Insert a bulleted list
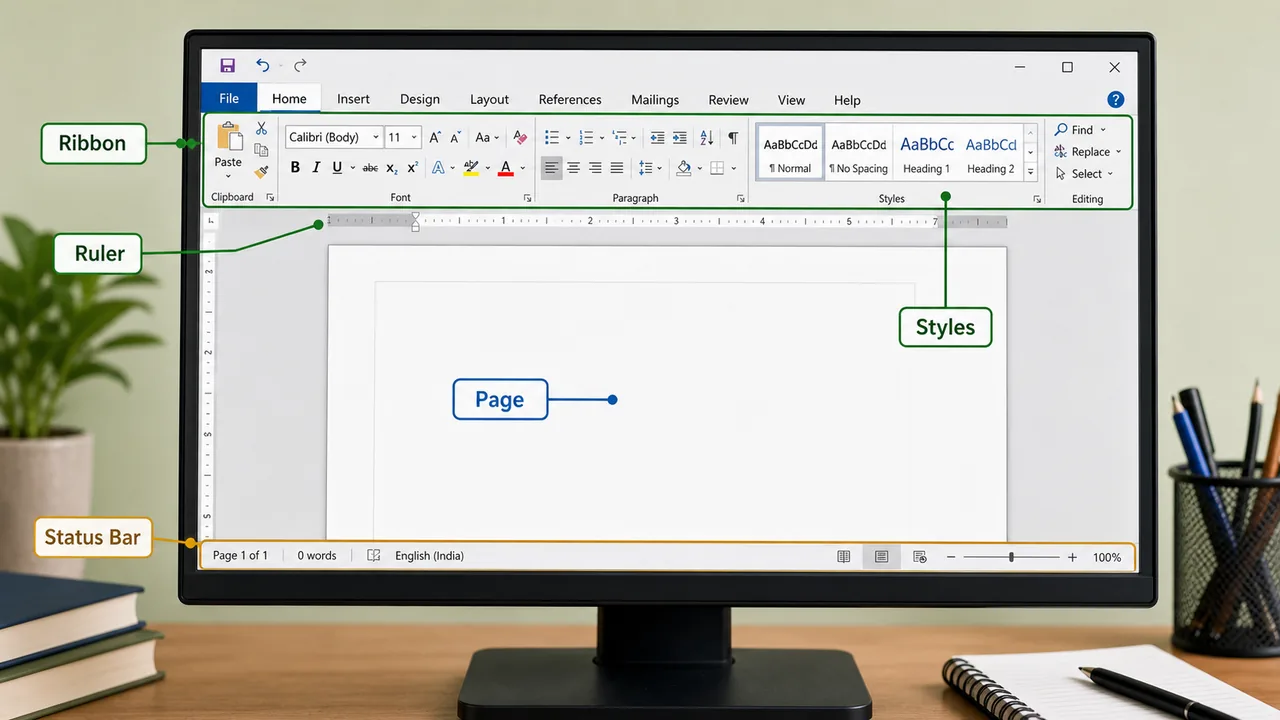Viewport: 1280px width, 720px height. 551,138
